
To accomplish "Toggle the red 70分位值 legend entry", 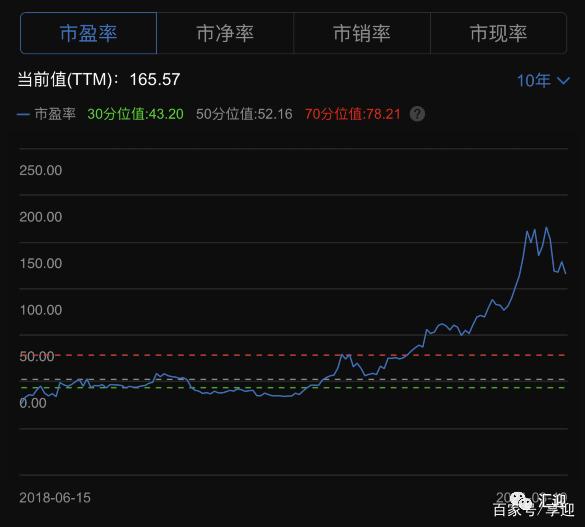I will click(x=353, y=114).
